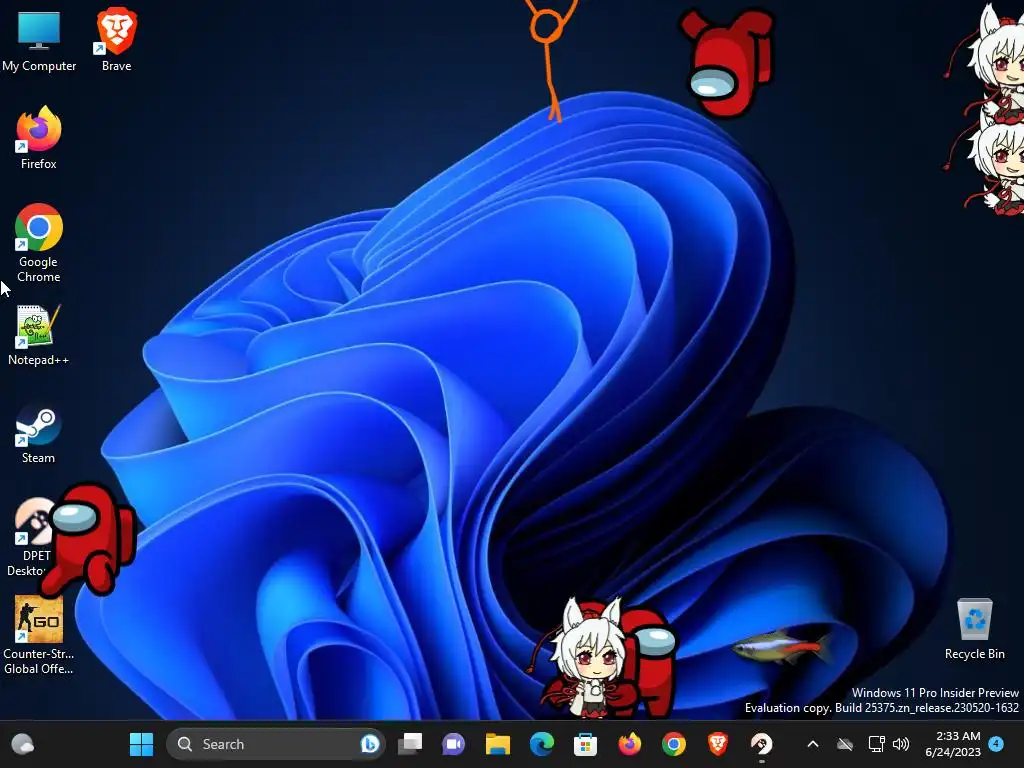This screenshot has width=1024, height=768.
Task: Open the notification badge showing 4
Action: tap(996, 743)
